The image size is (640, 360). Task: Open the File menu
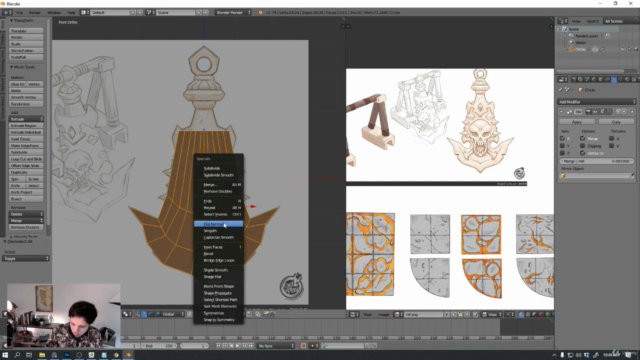[x=20, y=13]
